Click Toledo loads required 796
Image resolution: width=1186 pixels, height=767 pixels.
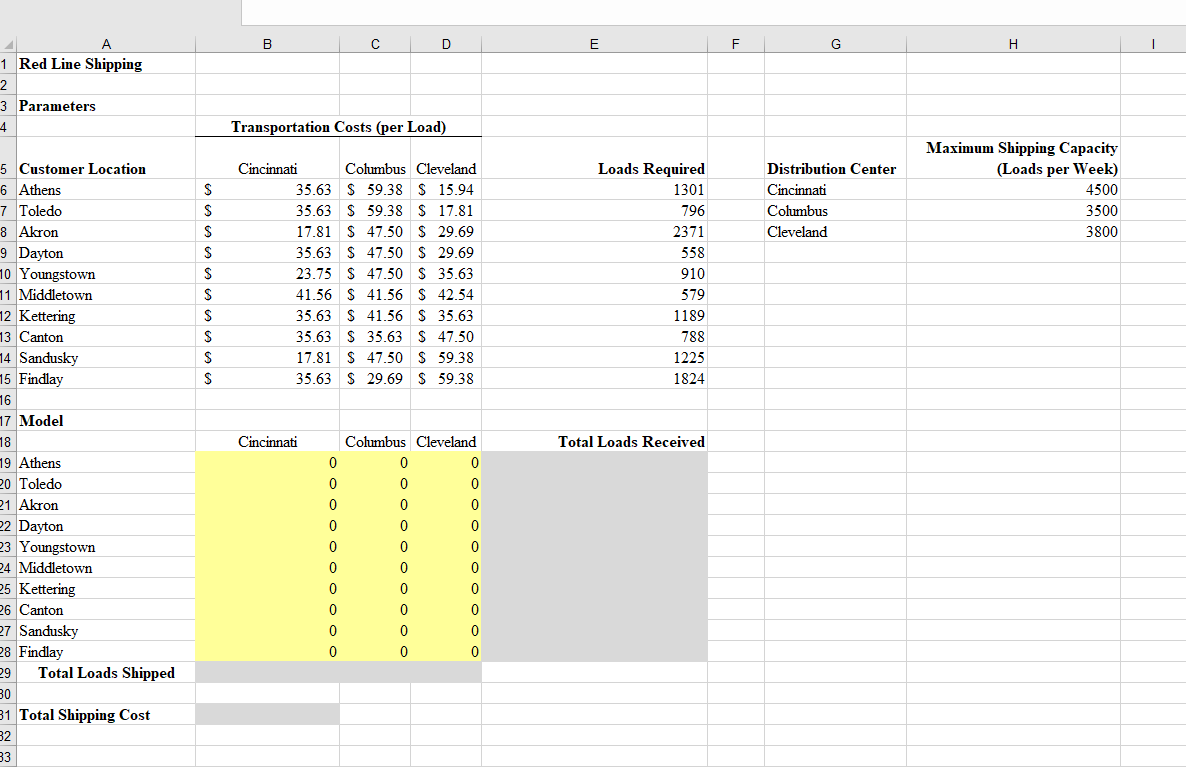(x=594, y=211)
